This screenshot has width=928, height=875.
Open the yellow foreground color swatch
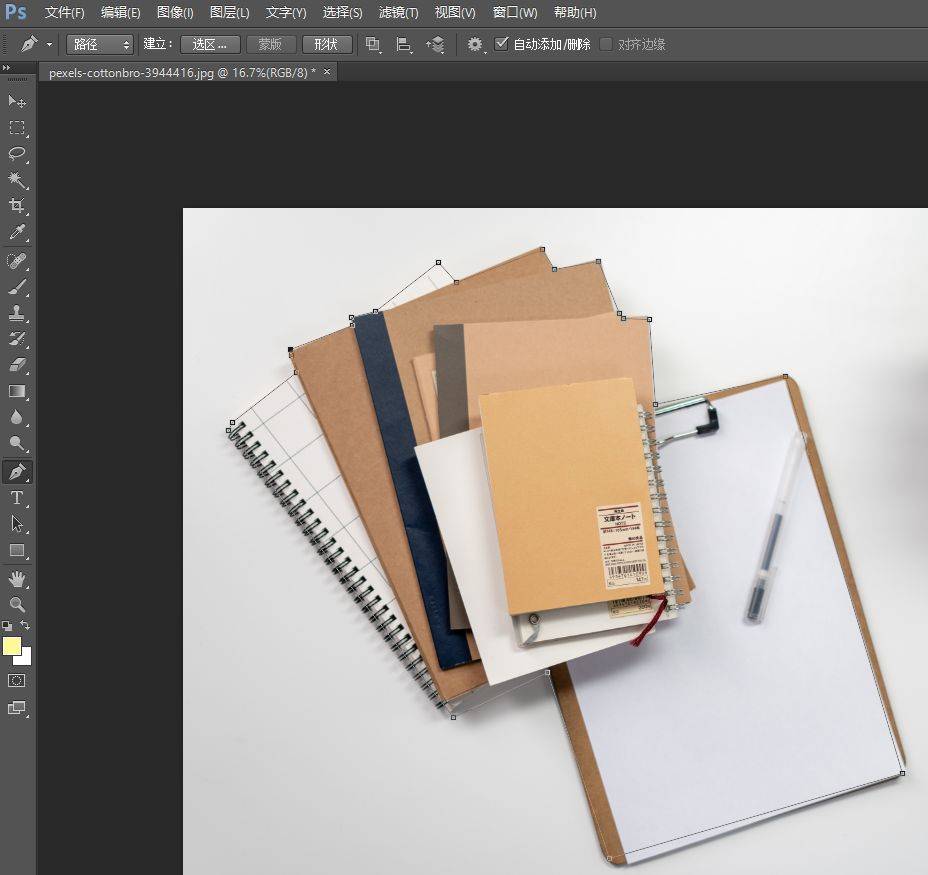tap(12, 646)
